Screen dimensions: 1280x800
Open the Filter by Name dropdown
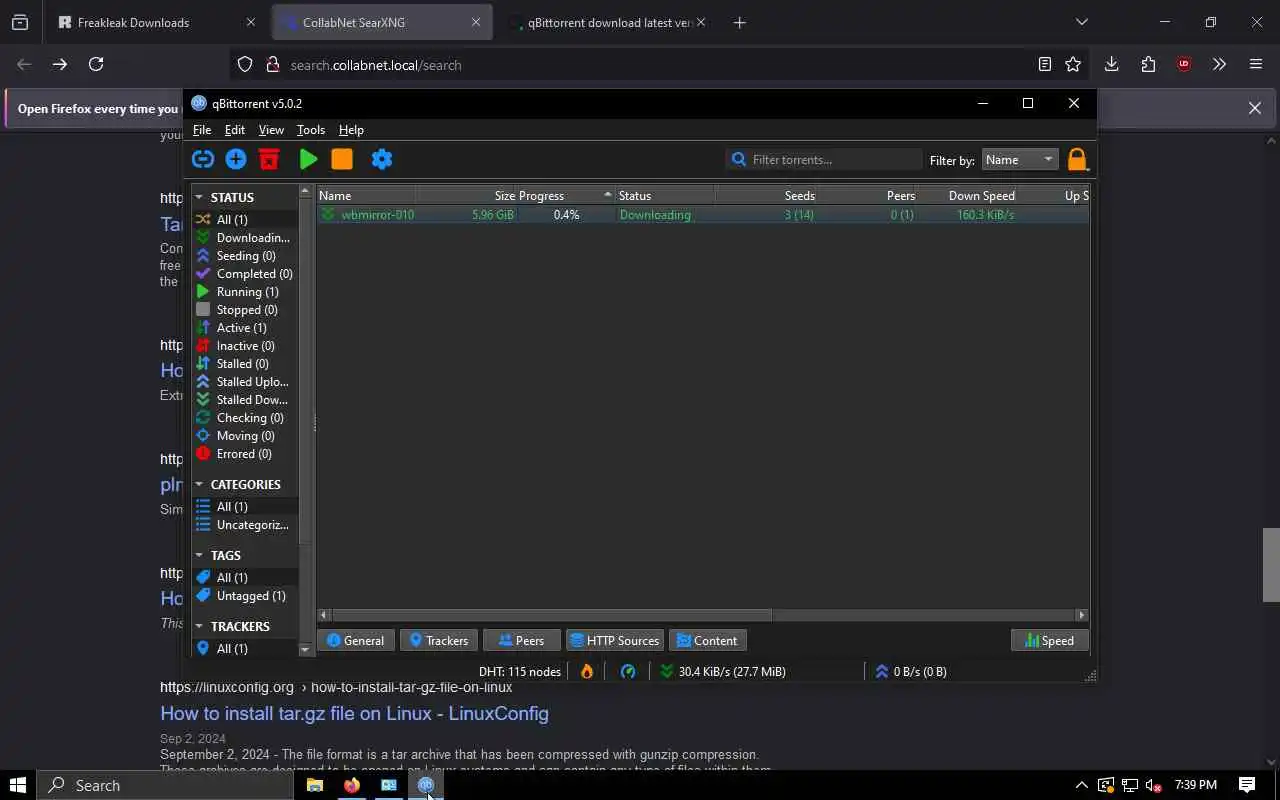(x=1019, y=160)
